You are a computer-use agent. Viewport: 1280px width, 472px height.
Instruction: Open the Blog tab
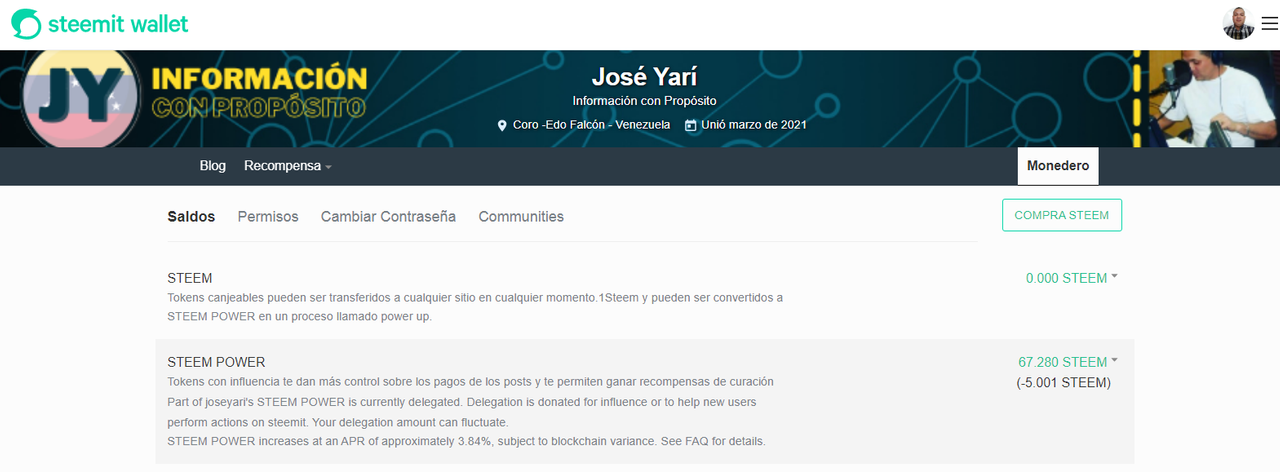point(213,166)
